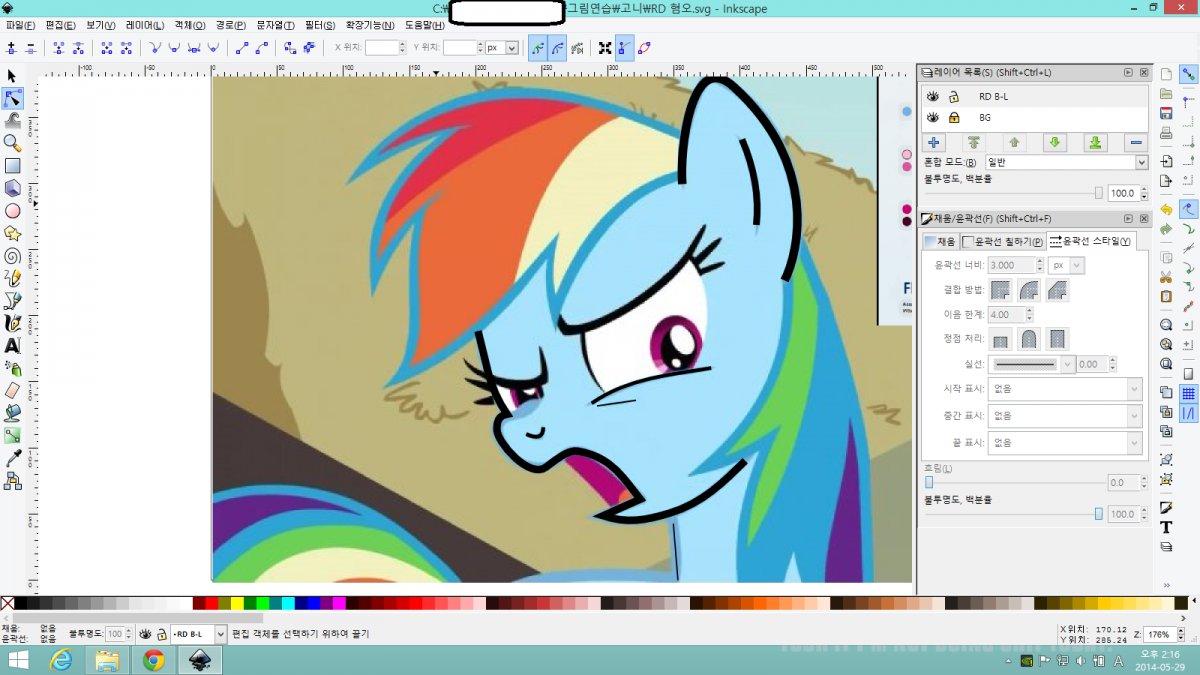Open the dash pattern 실선 dropdown

[x=1030, y=364]
